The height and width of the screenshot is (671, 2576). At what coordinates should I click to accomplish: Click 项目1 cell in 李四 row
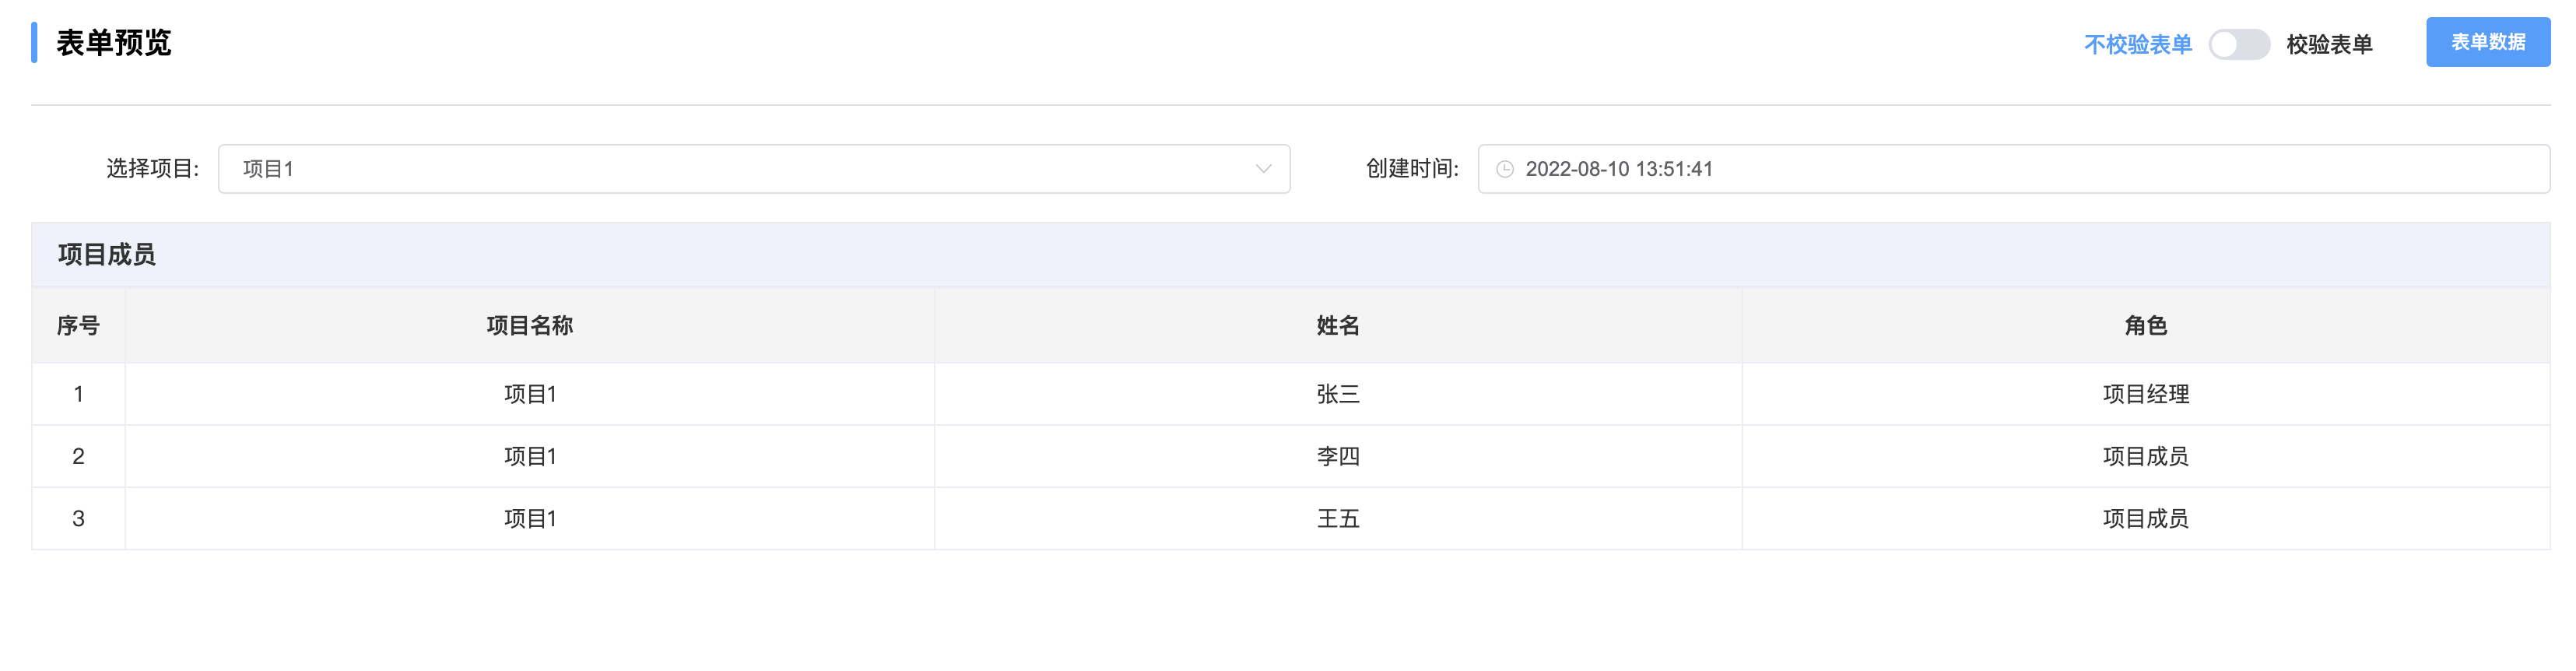pyautogui.click(x=529, y=456)
